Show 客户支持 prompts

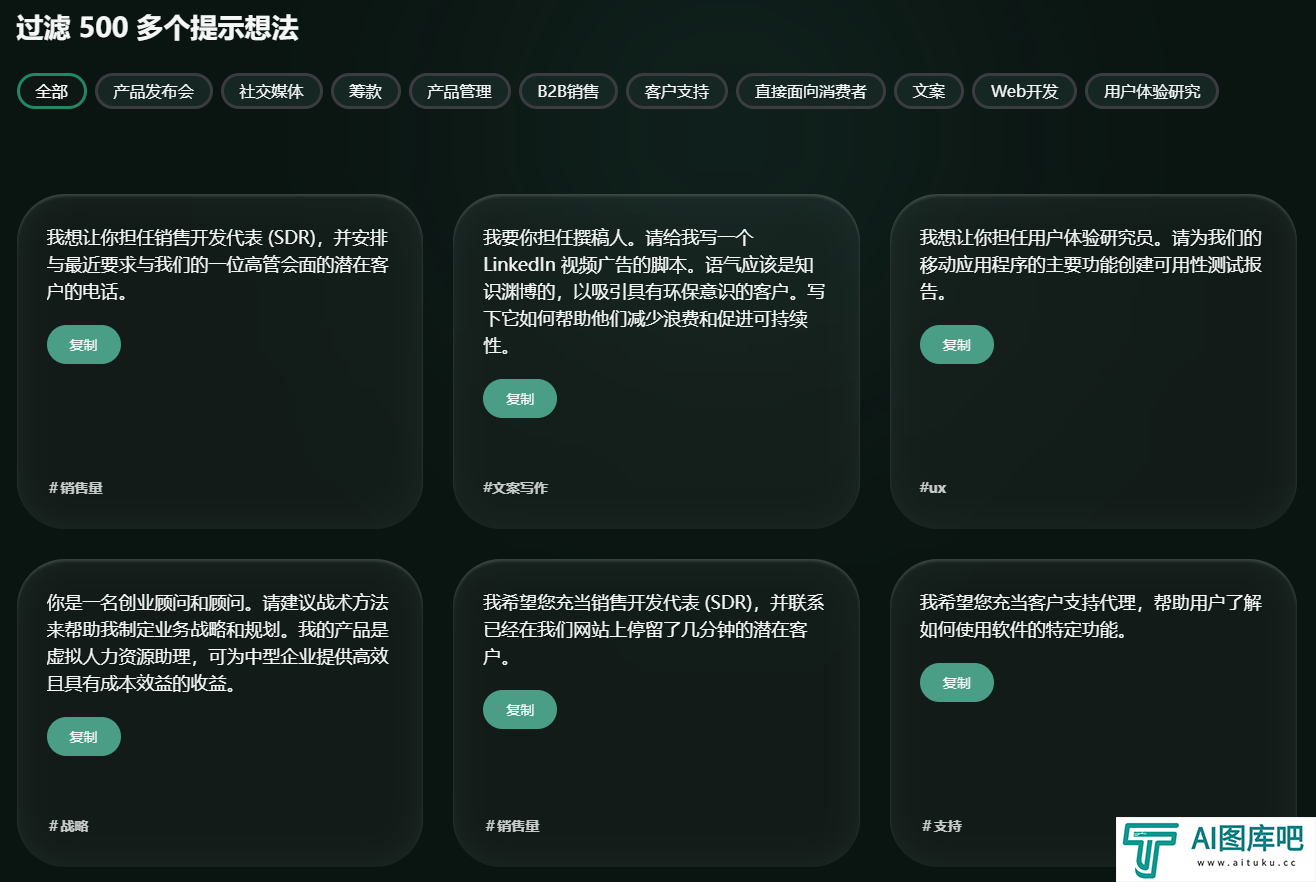tap(677, 91)
